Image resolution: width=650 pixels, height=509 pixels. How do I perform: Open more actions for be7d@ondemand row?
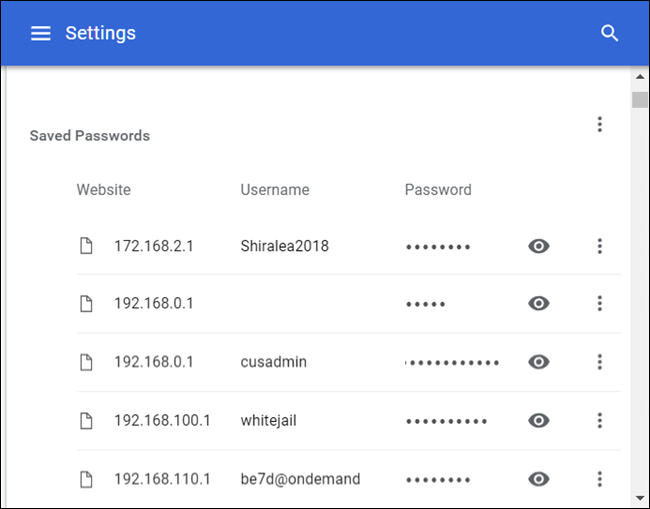600,479
